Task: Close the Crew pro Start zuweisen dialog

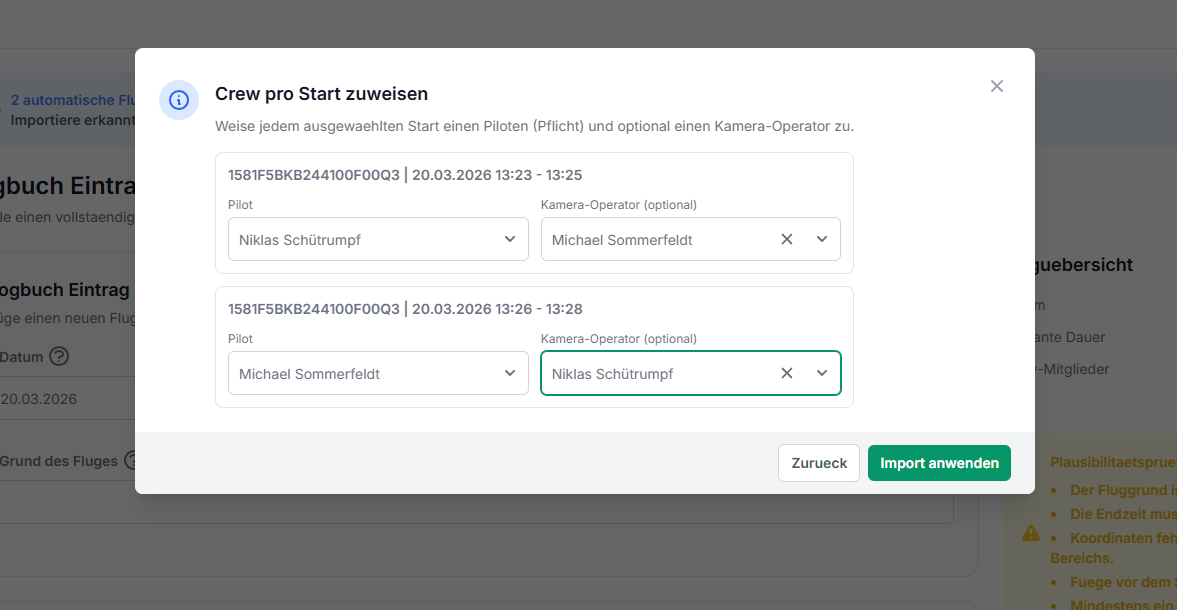Action: [x=996, y=86]
